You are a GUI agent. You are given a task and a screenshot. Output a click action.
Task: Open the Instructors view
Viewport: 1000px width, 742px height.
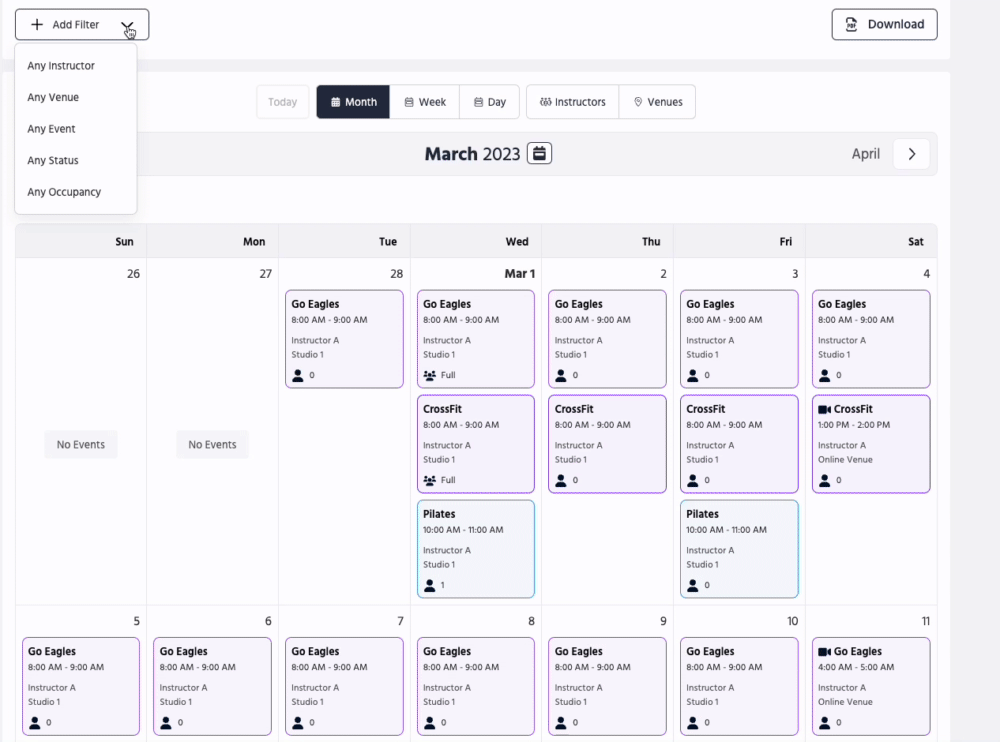click(572, 102)
